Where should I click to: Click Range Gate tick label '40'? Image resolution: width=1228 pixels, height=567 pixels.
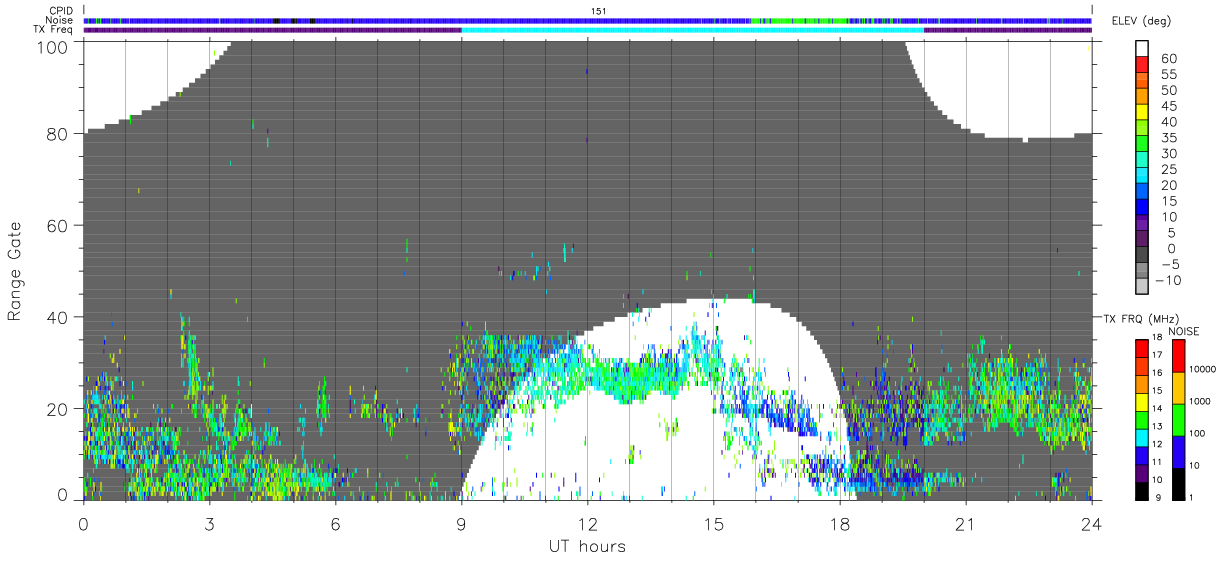pos(57,317)
